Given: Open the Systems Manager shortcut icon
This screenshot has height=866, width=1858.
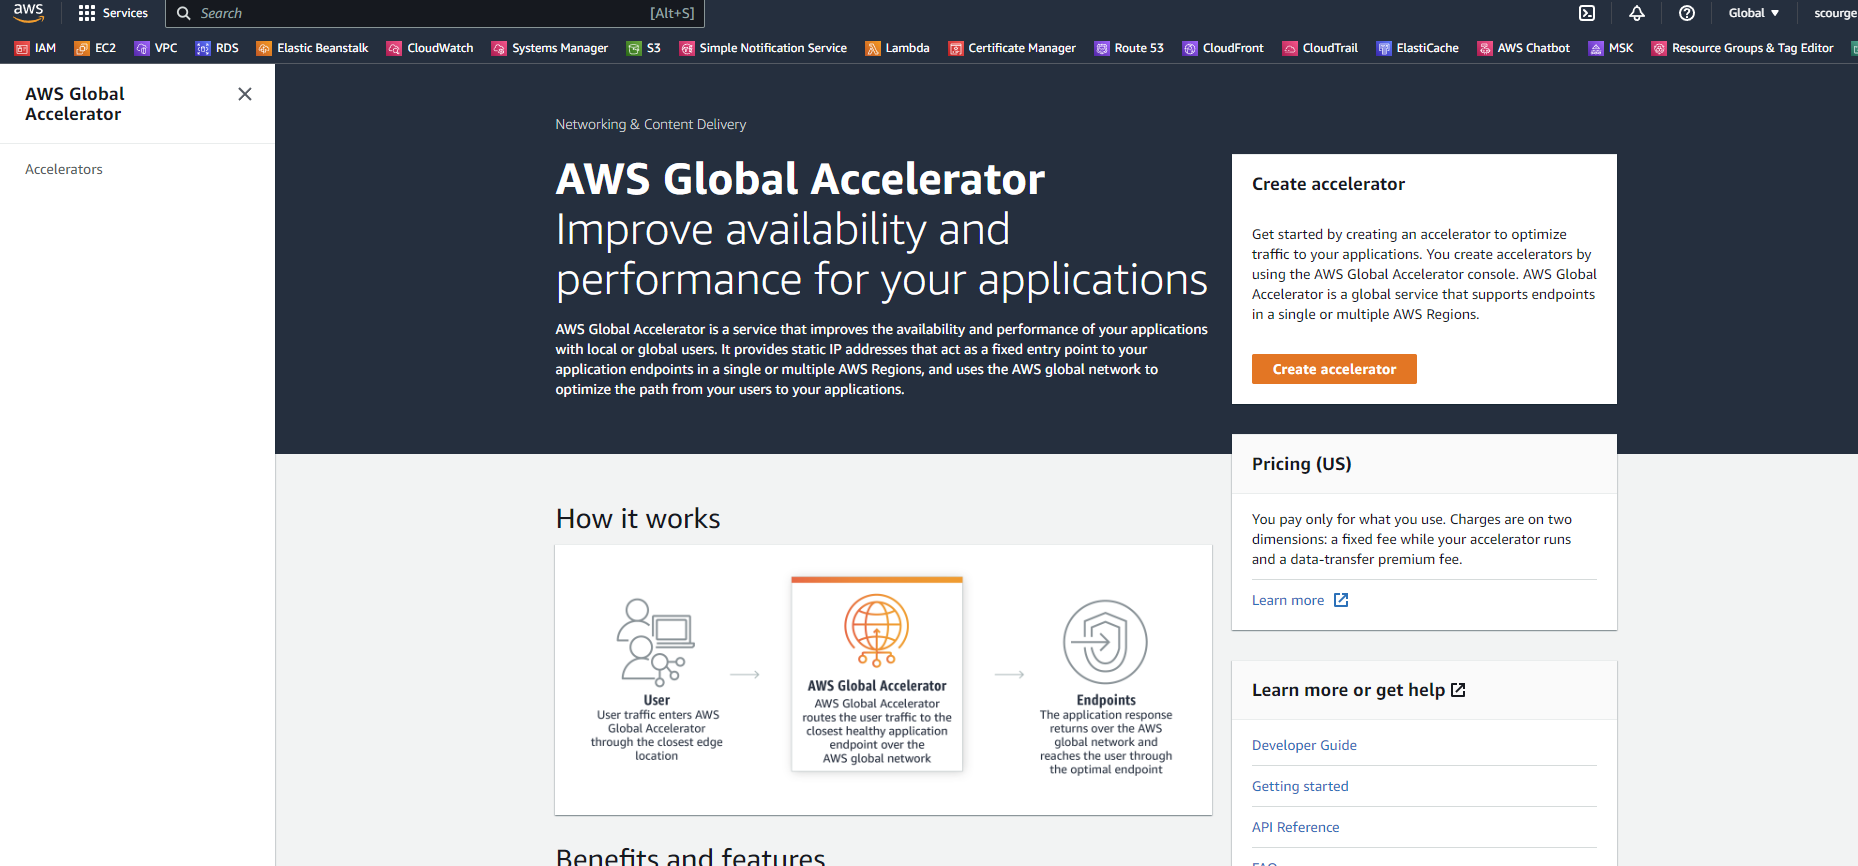Looking at the screenshot, I should [x=499, y=48].
